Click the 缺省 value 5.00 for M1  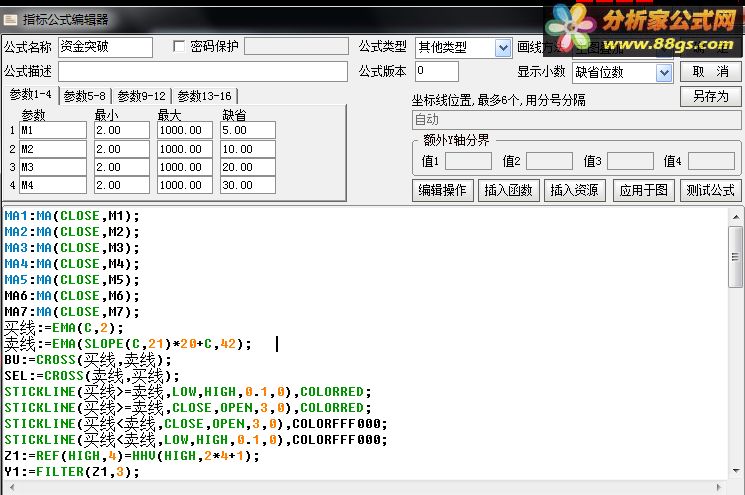[248, 130]
